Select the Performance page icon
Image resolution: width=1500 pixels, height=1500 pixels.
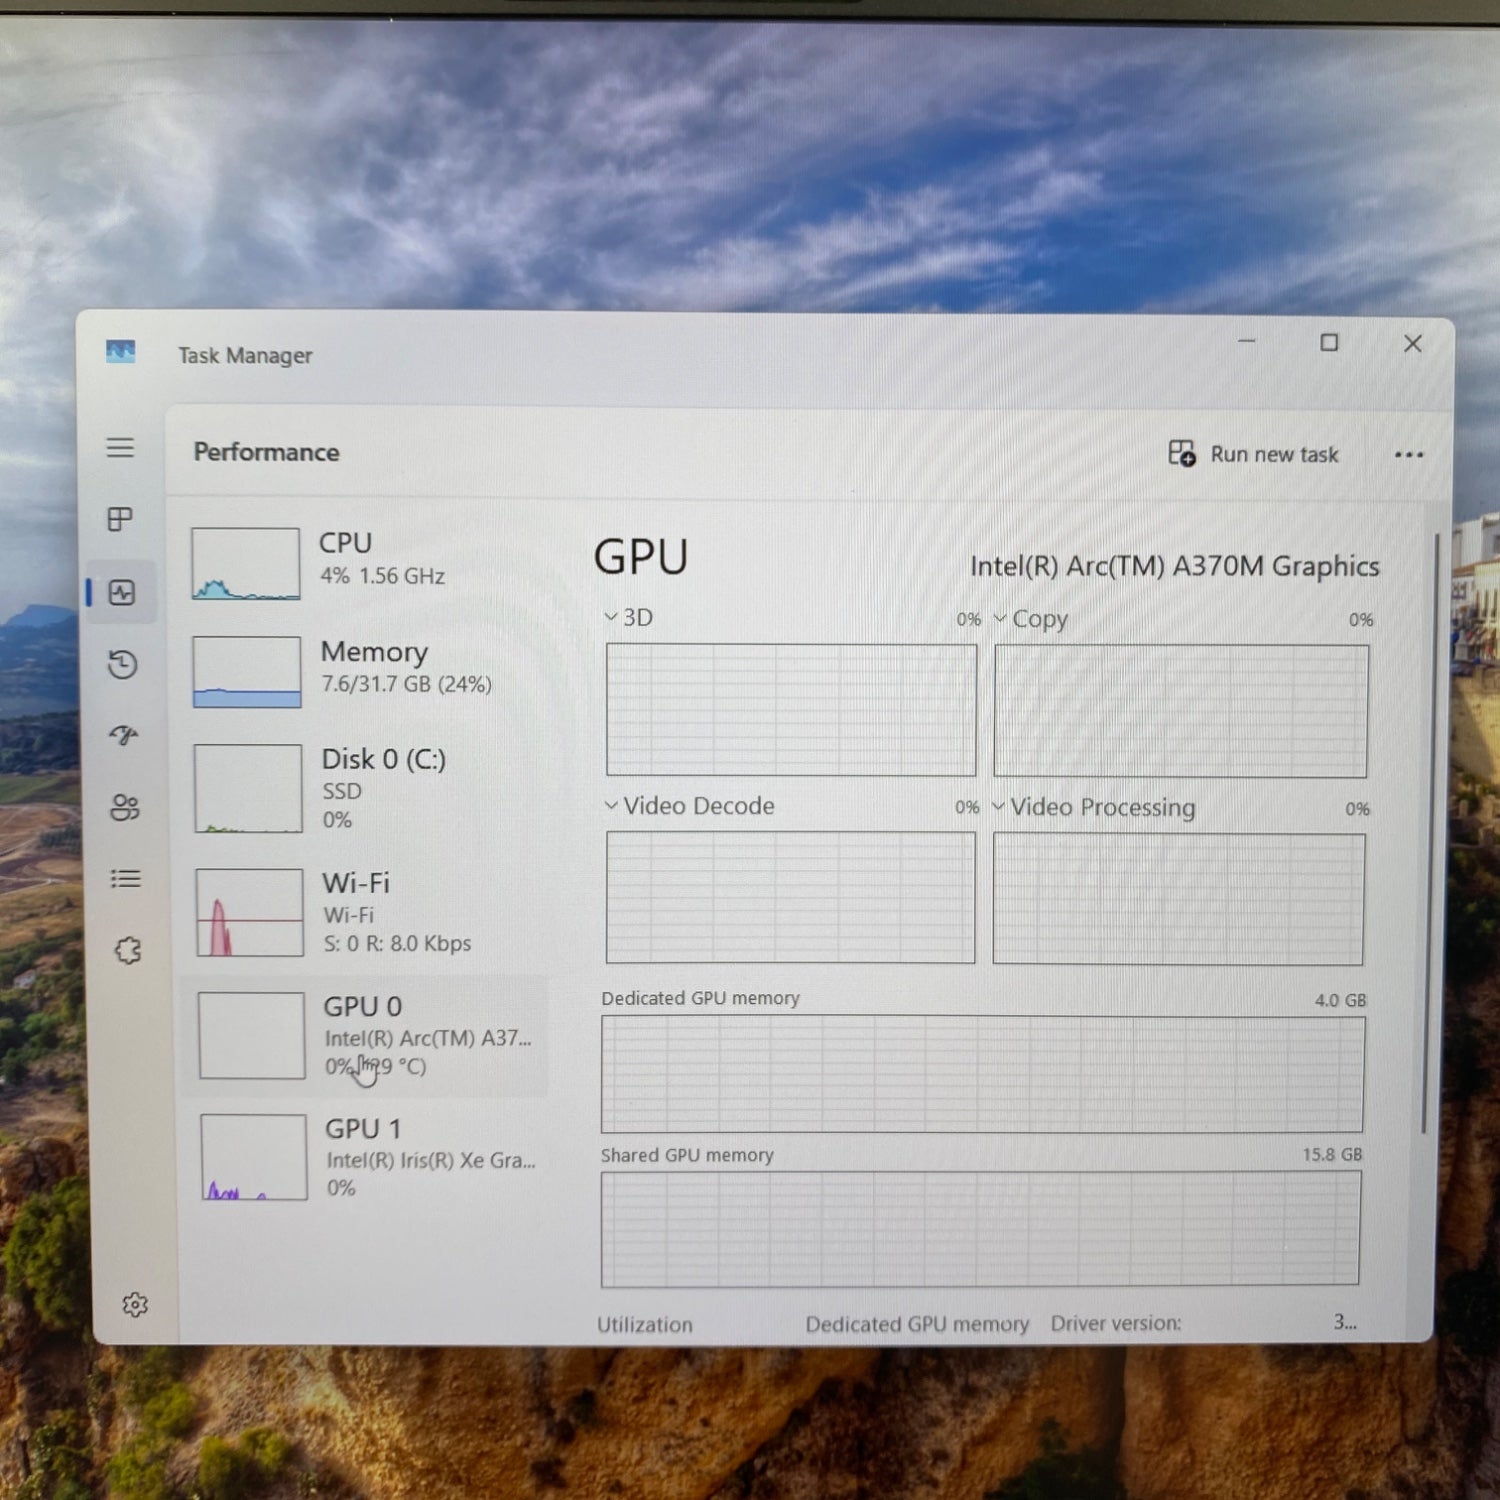click(122, 593)
